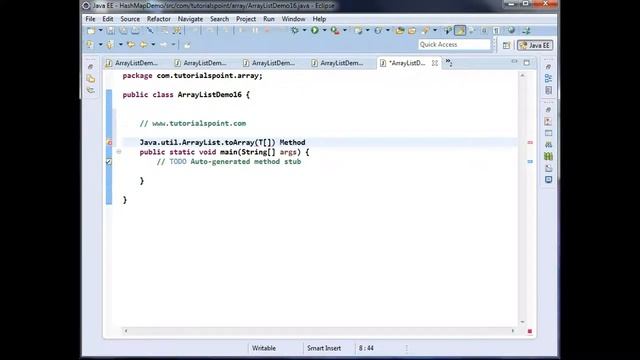Click the Back navigation arrow
The image size is (640, 360).
pos(143,44)
